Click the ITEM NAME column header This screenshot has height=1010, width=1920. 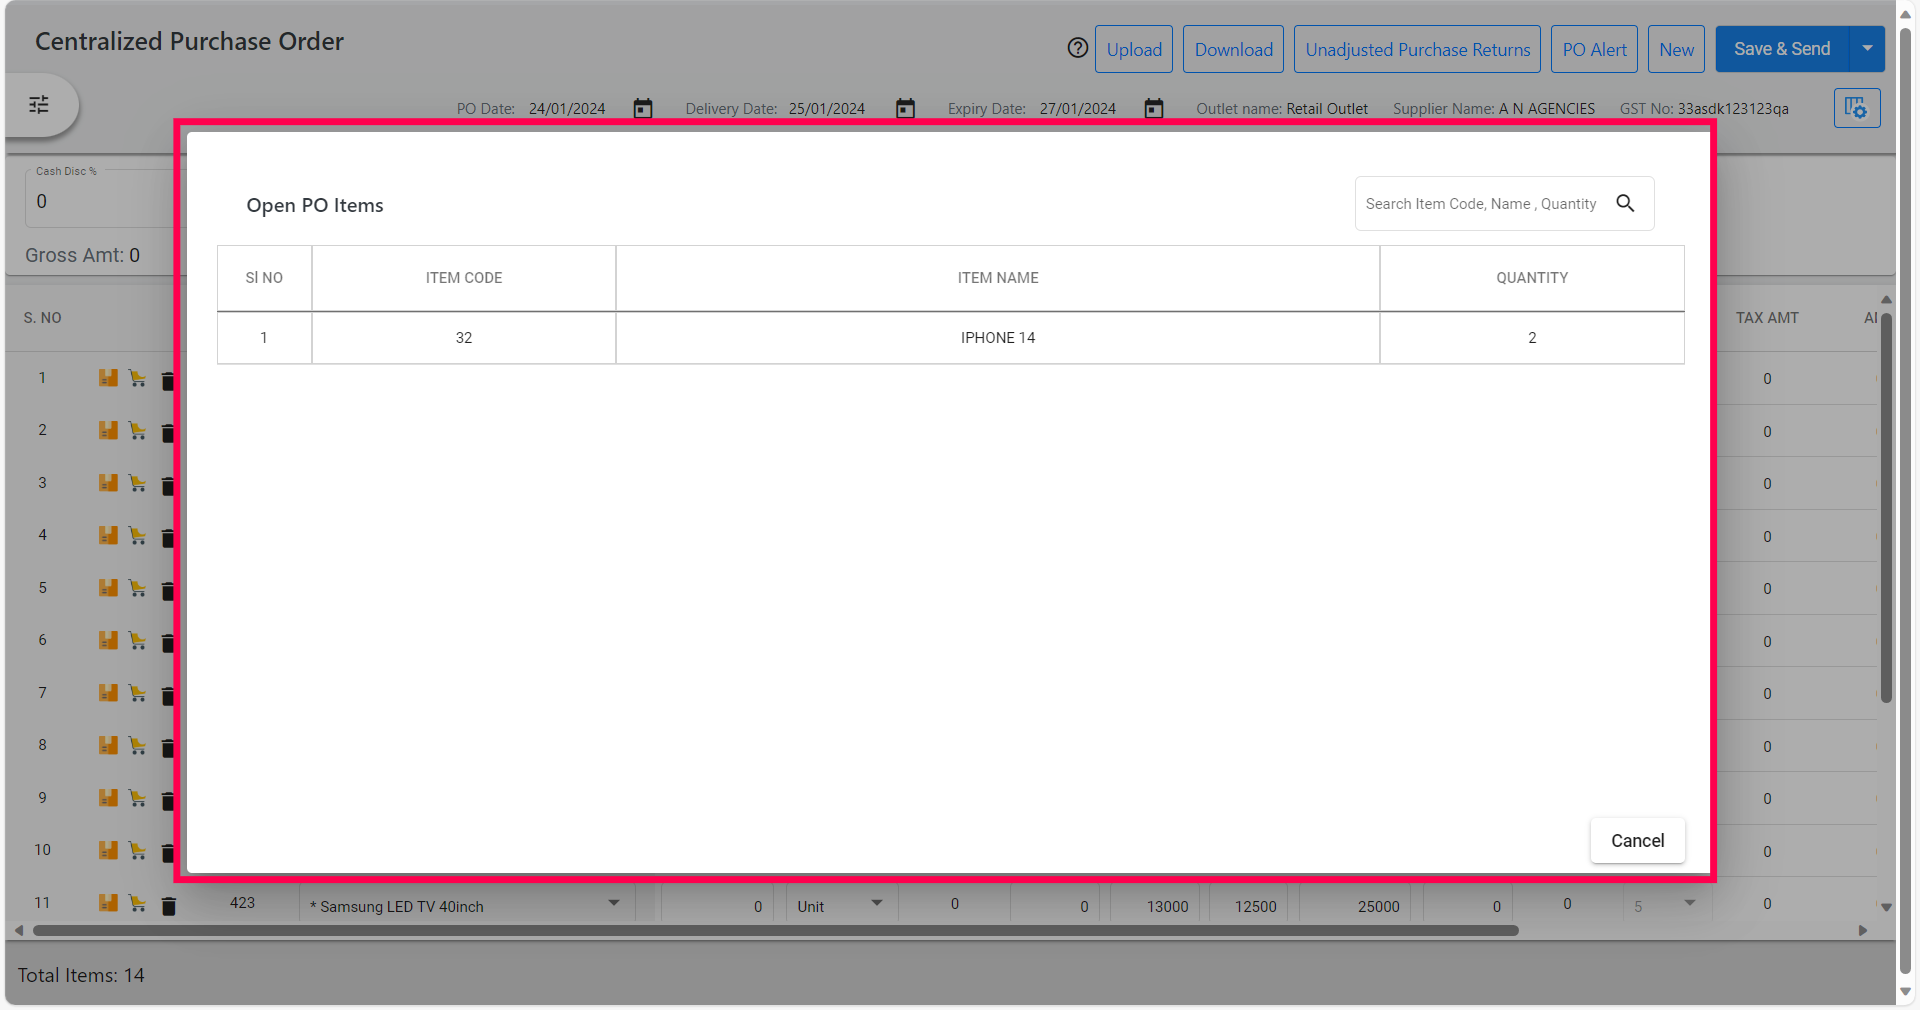[998, 278]
